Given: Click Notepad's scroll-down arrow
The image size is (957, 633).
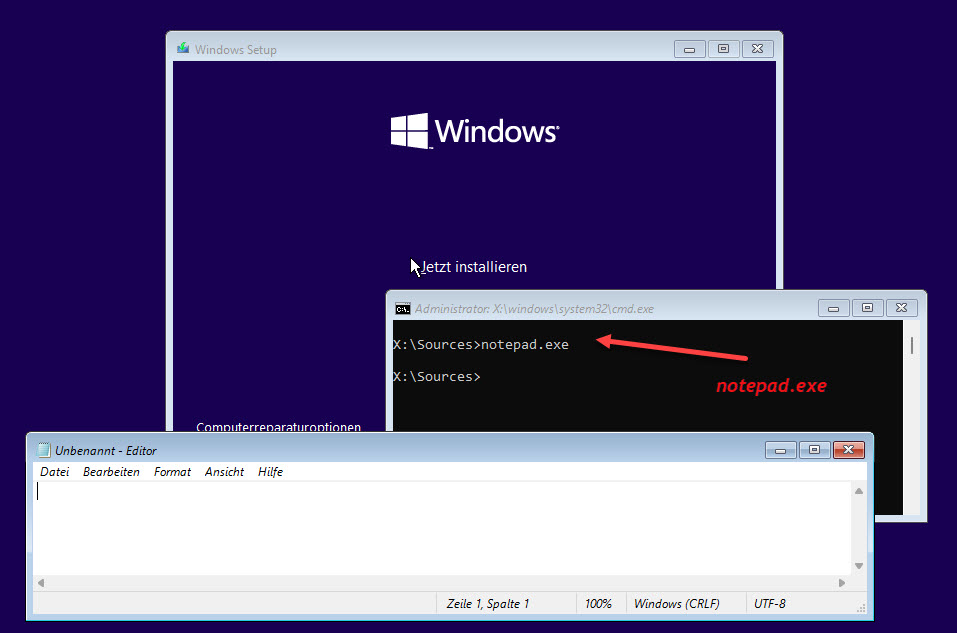Looking at the screenshot, I should 858,568.
